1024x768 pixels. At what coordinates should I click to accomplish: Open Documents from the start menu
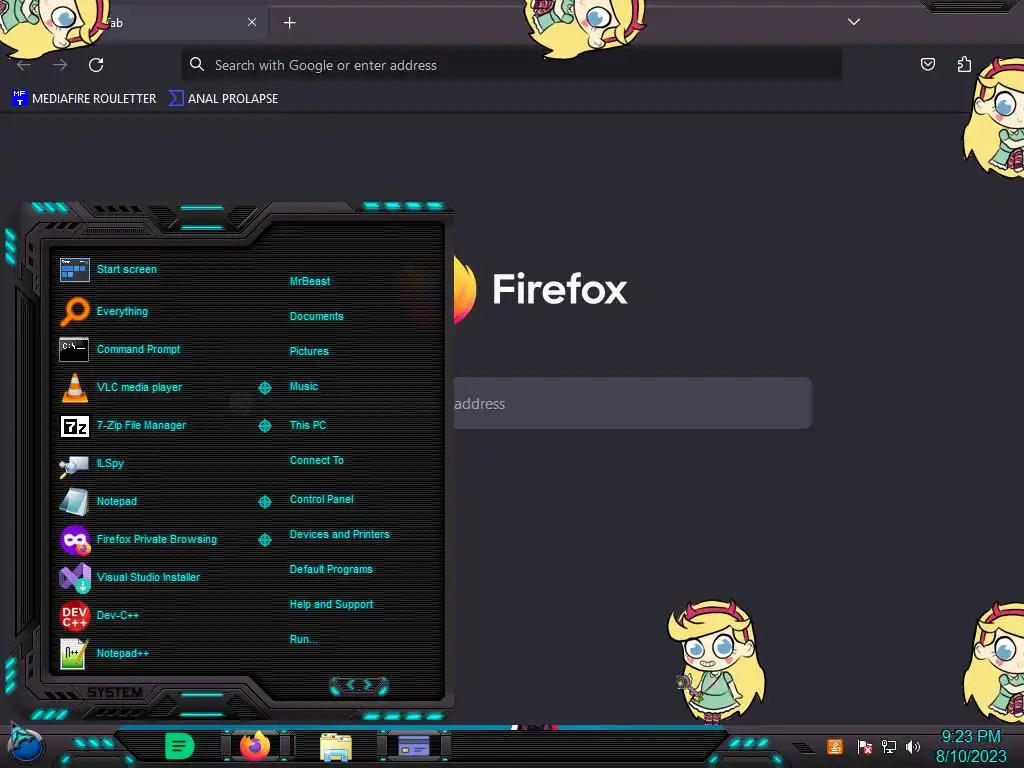316,316
